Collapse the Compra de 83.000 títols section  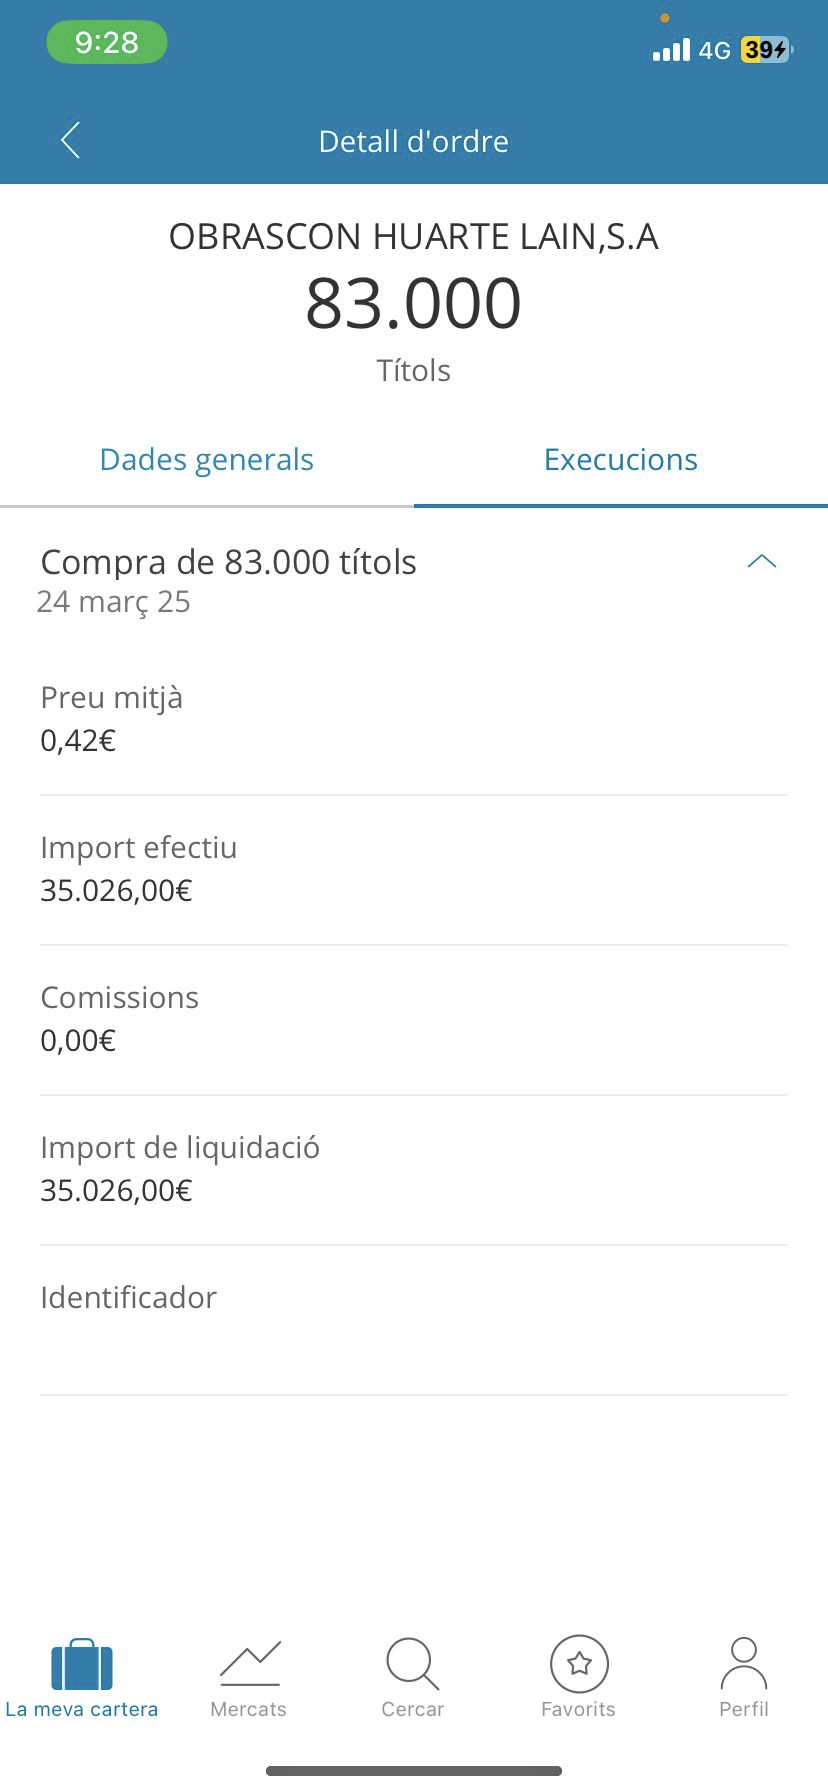(x=762, y=561)
